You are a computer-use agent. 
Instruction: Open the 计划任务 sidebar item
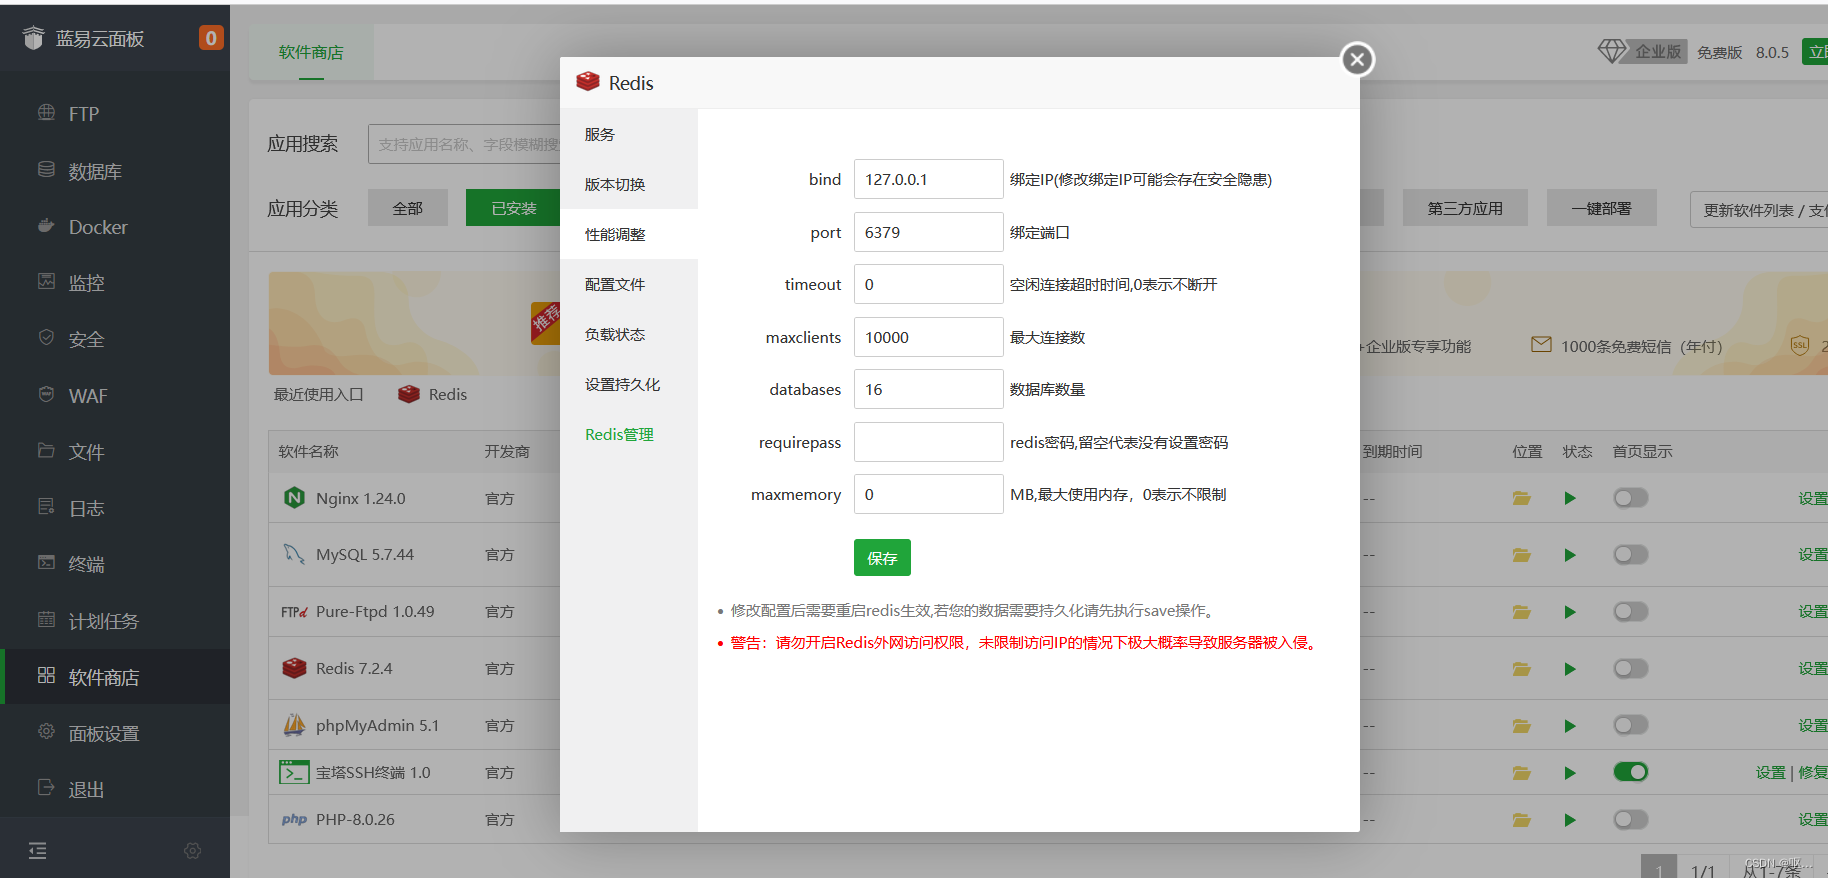(115, 621)
